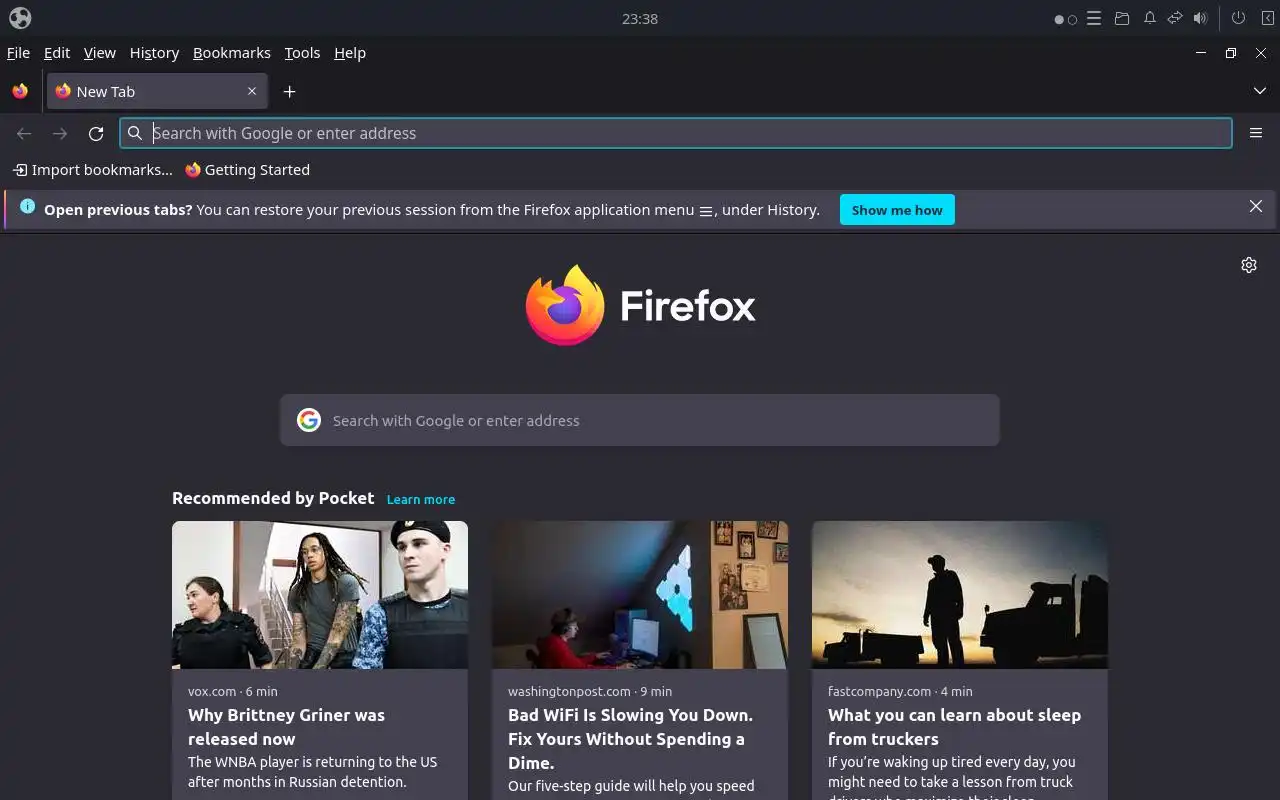This screenshot has width=1280, height=800.
Task: Open a new tab with plus button
Action: point(289,91)
